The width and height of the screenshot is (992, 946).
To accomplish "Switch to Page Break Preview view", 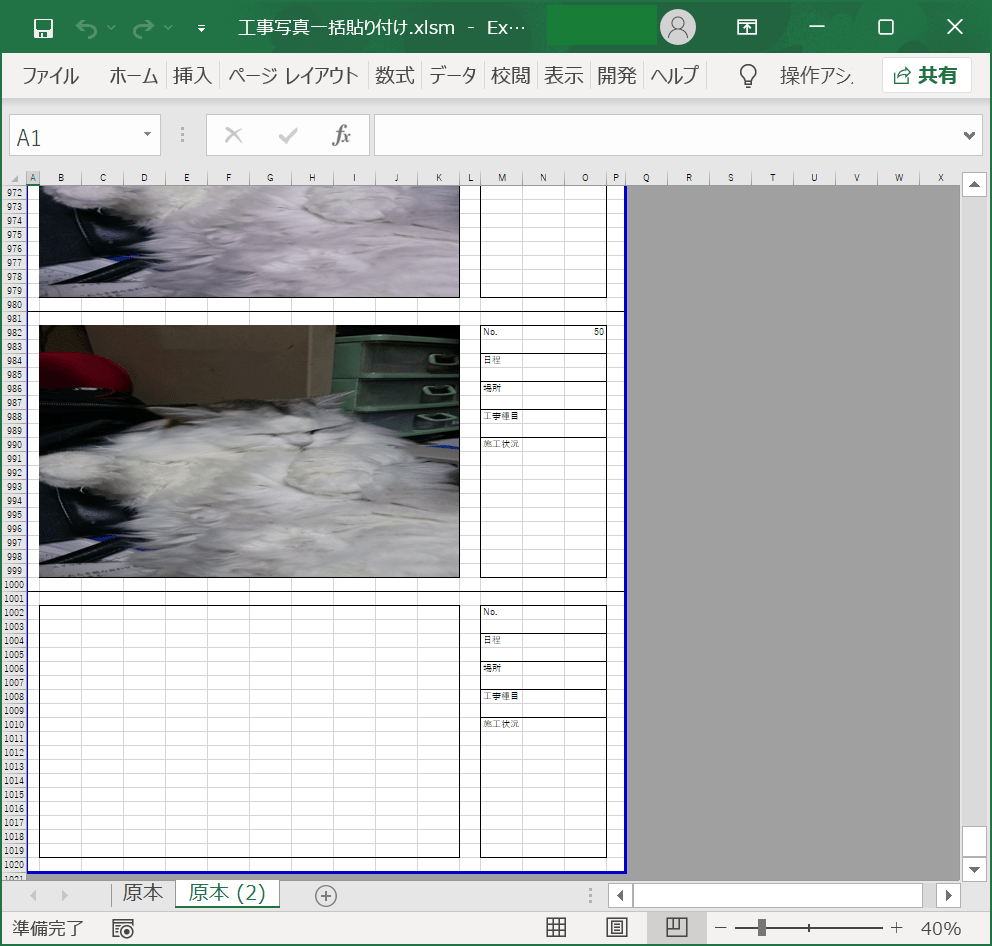I will coord(677,928).
